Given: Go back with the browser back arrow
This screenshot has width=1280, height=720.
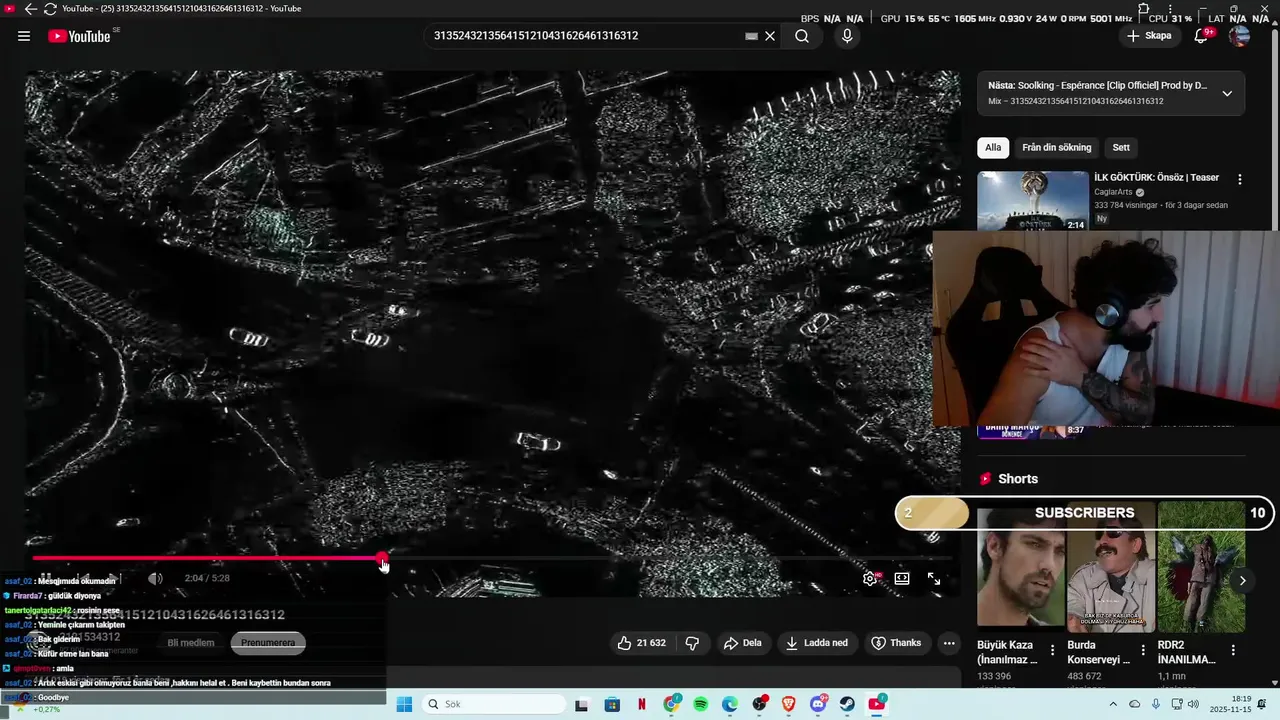Looking at the screenshot, I should point(31,8).
